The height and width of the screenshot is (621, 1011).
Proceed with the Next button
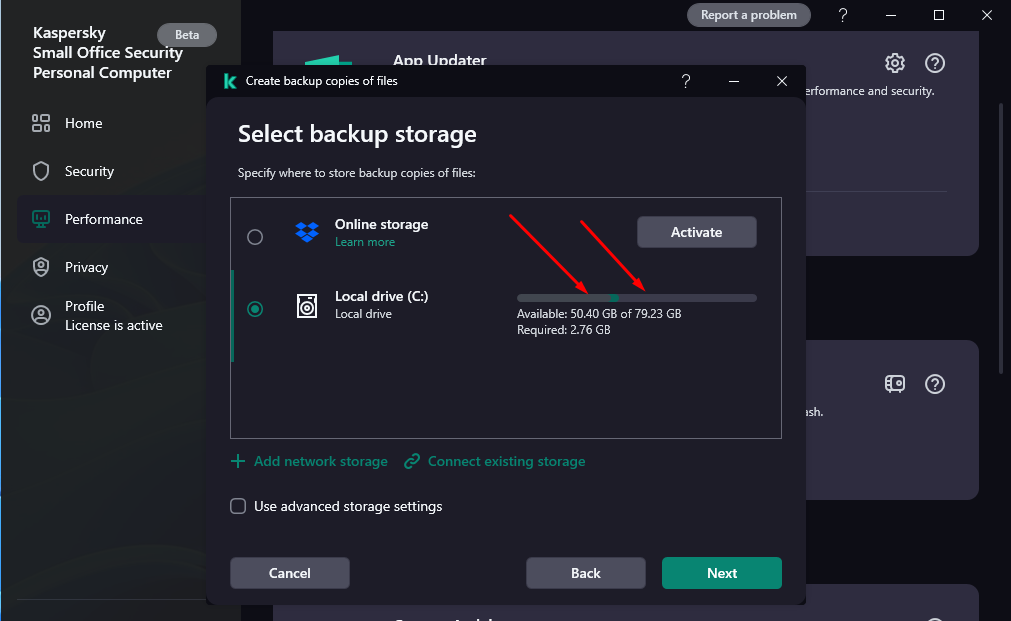(721, 573)
